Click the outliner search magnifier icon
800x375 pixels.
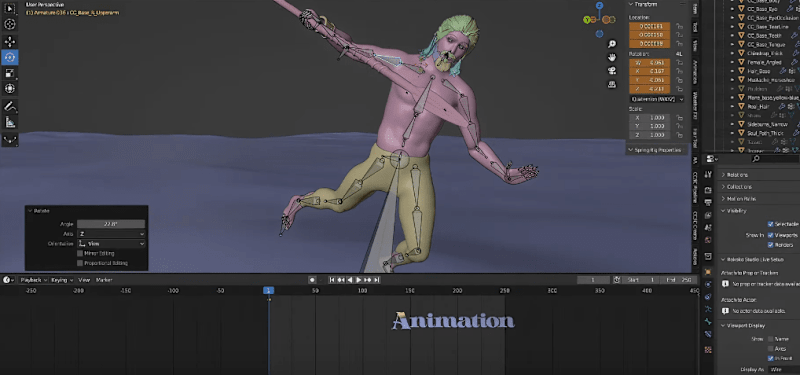[x=756, y=159]
